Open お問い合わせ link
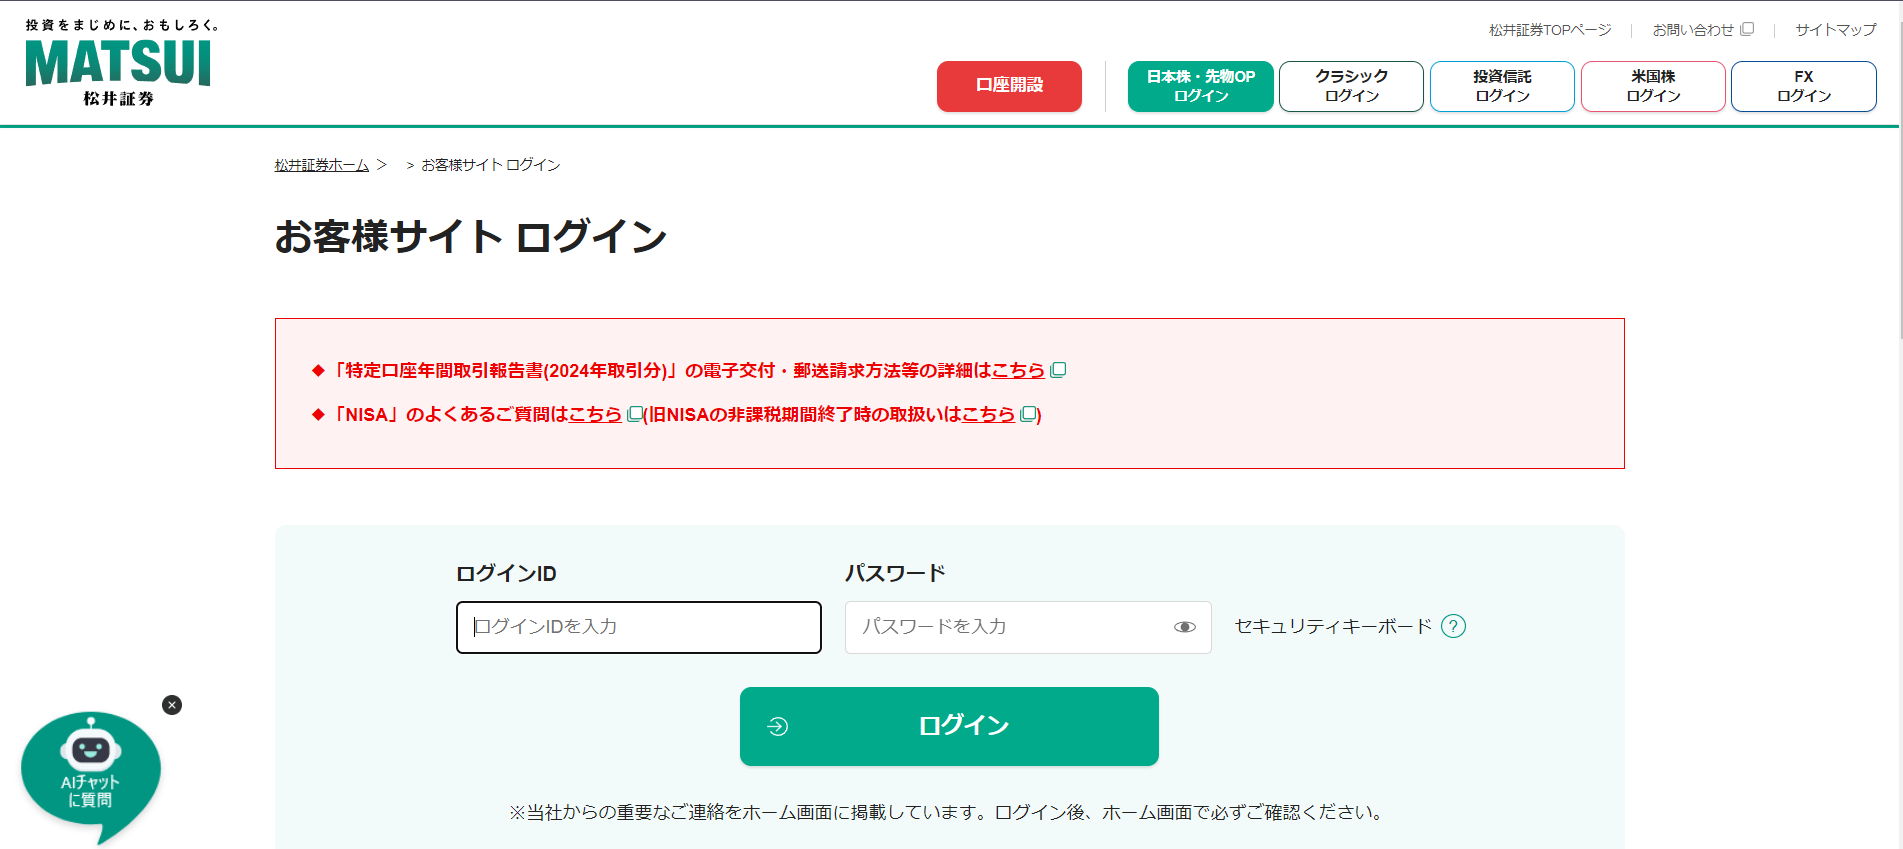 tap(1702, 30)
